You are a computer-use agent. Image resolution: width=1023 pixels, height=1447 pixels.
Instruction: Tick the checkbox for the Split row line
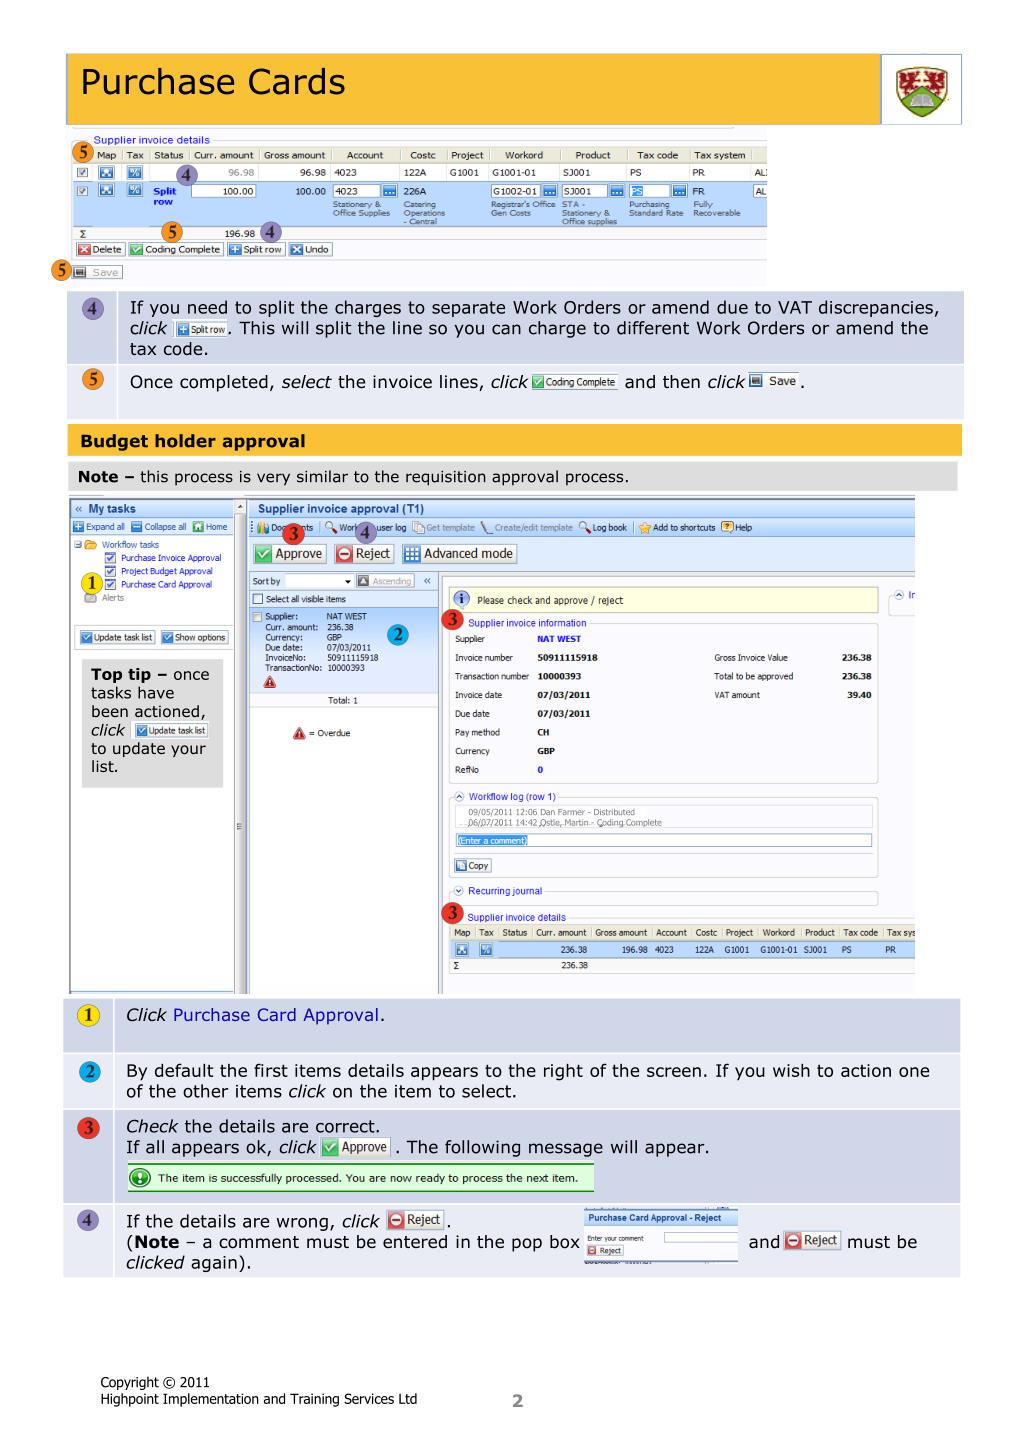[x=81, y=190]
